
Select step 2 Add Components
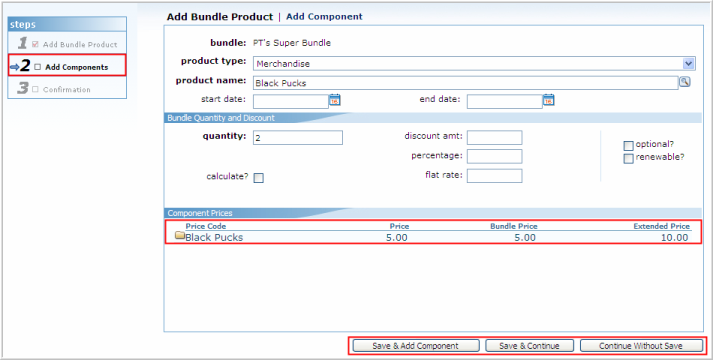pyautogui.click(x=67, y=65)
